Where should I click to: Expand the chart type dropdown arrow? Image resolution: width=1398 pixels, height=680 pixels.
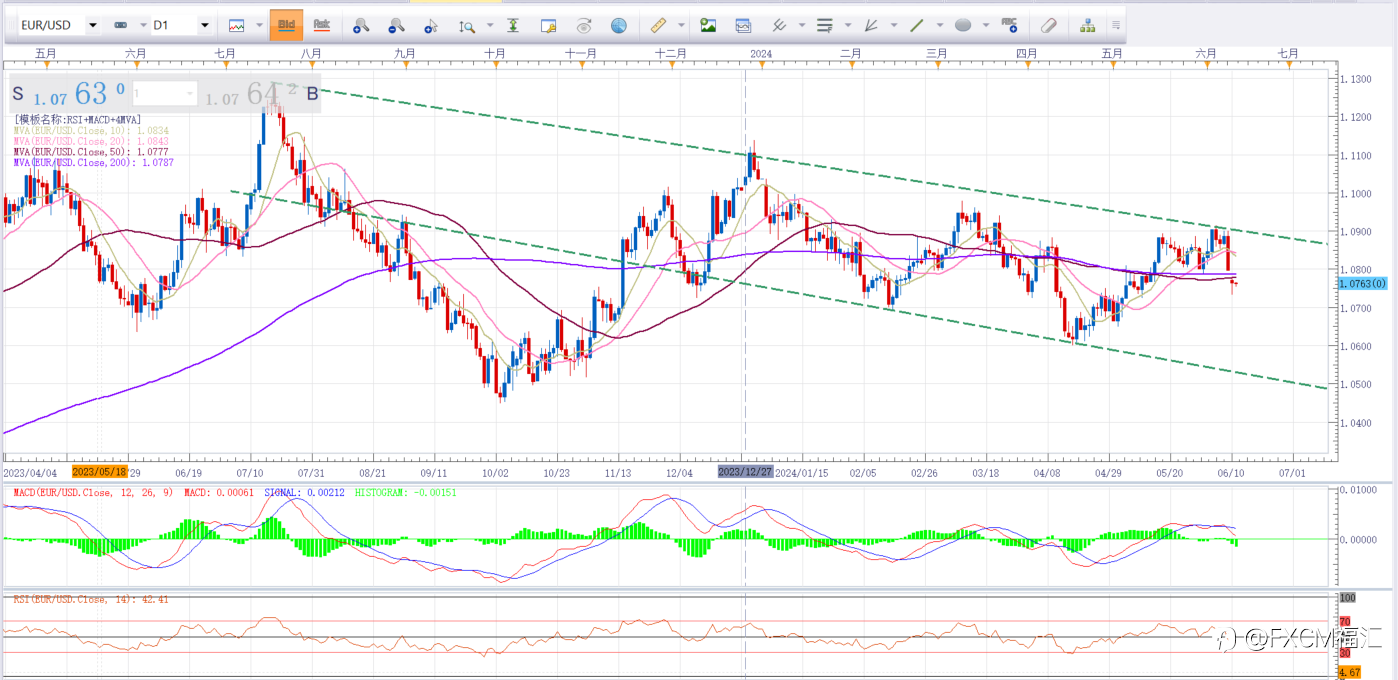click(x=260, y=25)
